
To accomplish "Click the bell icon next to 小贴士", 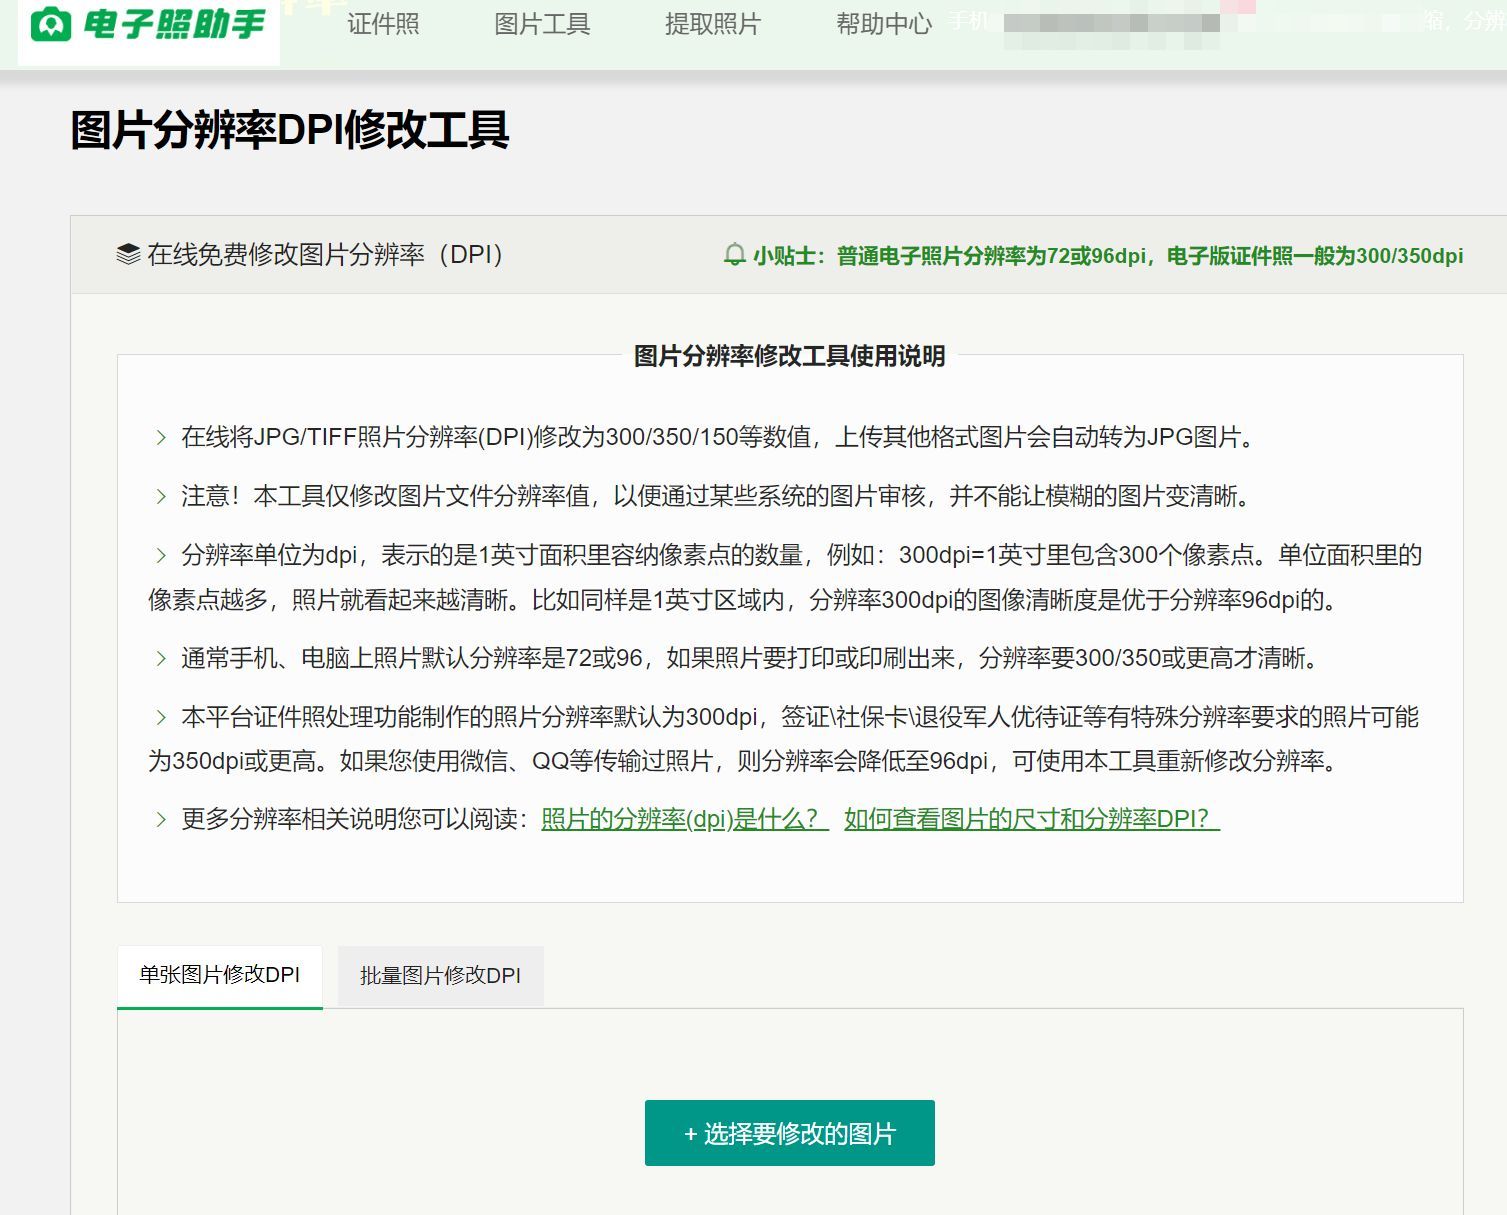I will point(735,256).
